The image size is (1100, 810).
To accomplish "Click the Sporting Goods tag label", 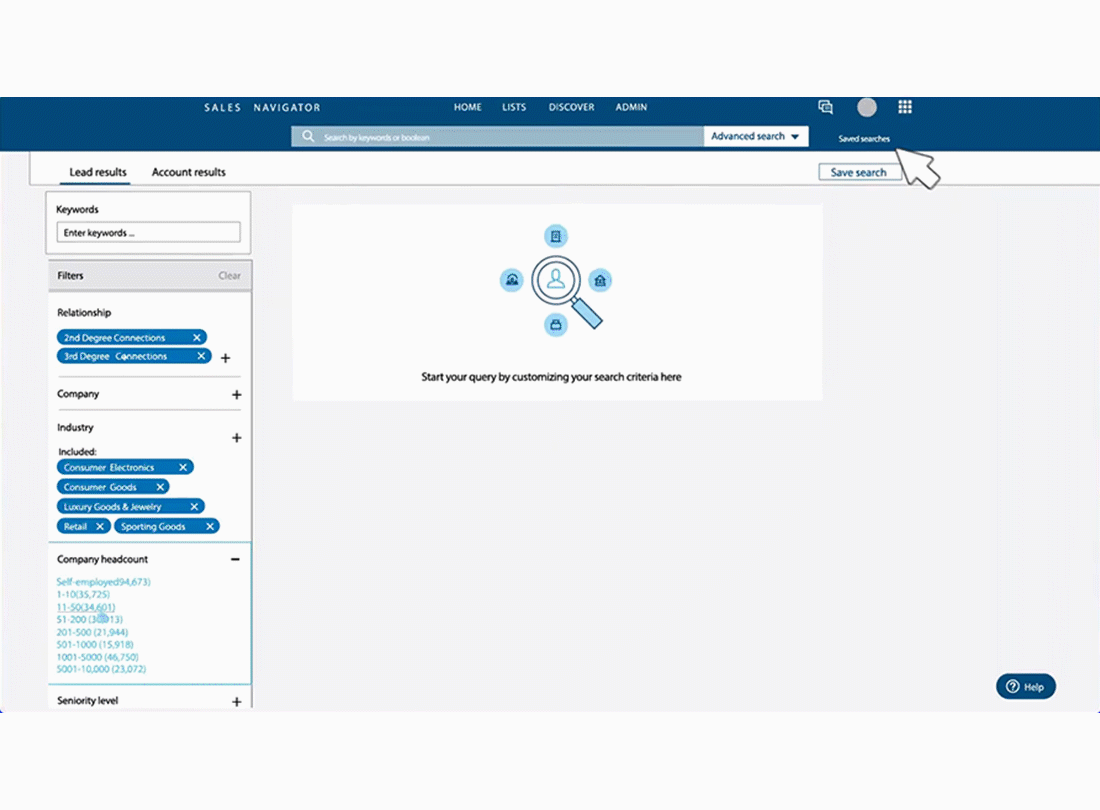I will pos(153,526).
